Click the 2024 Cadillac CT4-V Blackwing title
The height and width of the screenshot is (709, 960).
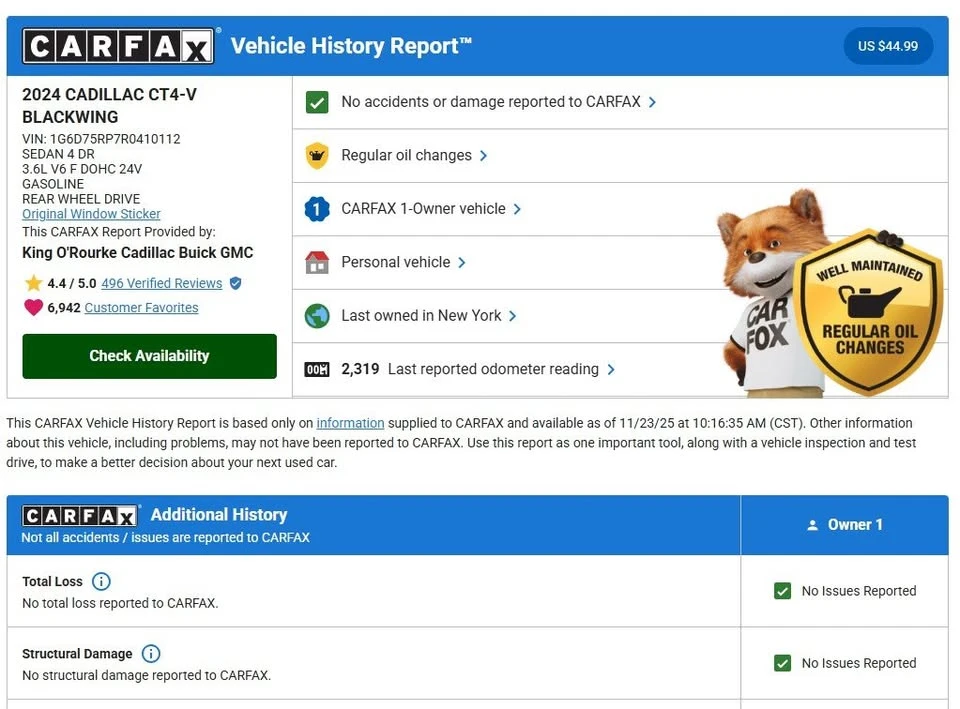coord(110,105)
